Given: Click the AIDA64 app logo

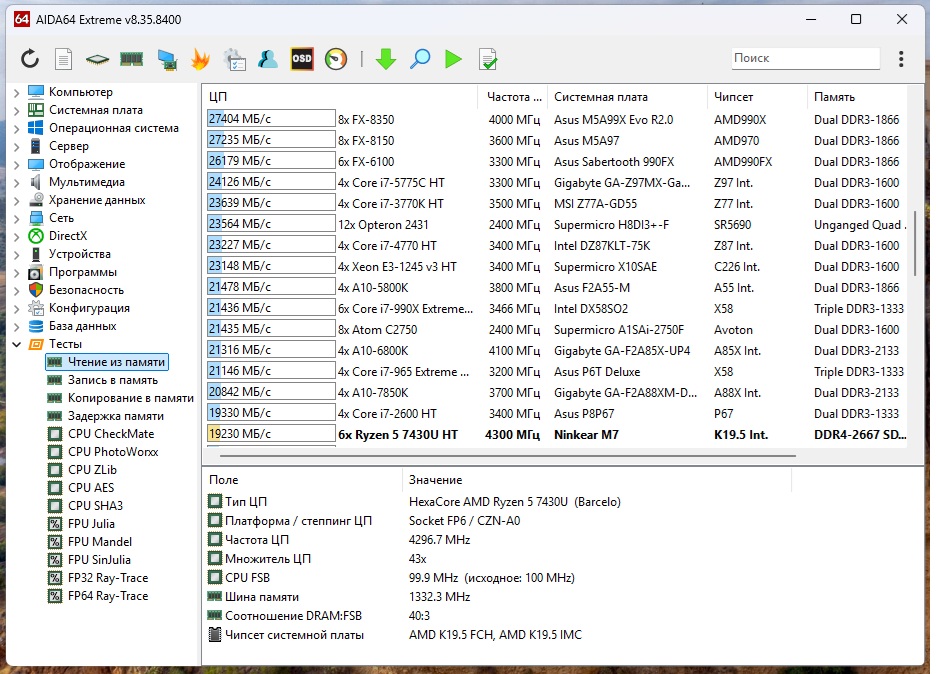Looking at the screenshot, I should click(21, 19).
